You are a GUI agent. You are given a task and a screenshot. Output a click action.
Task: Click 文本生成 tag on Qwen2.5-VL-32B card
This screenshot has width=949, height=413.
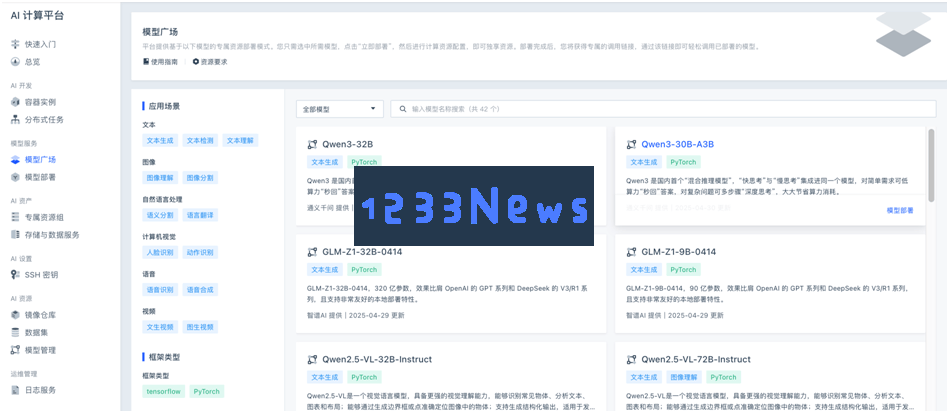pos(324,377)
